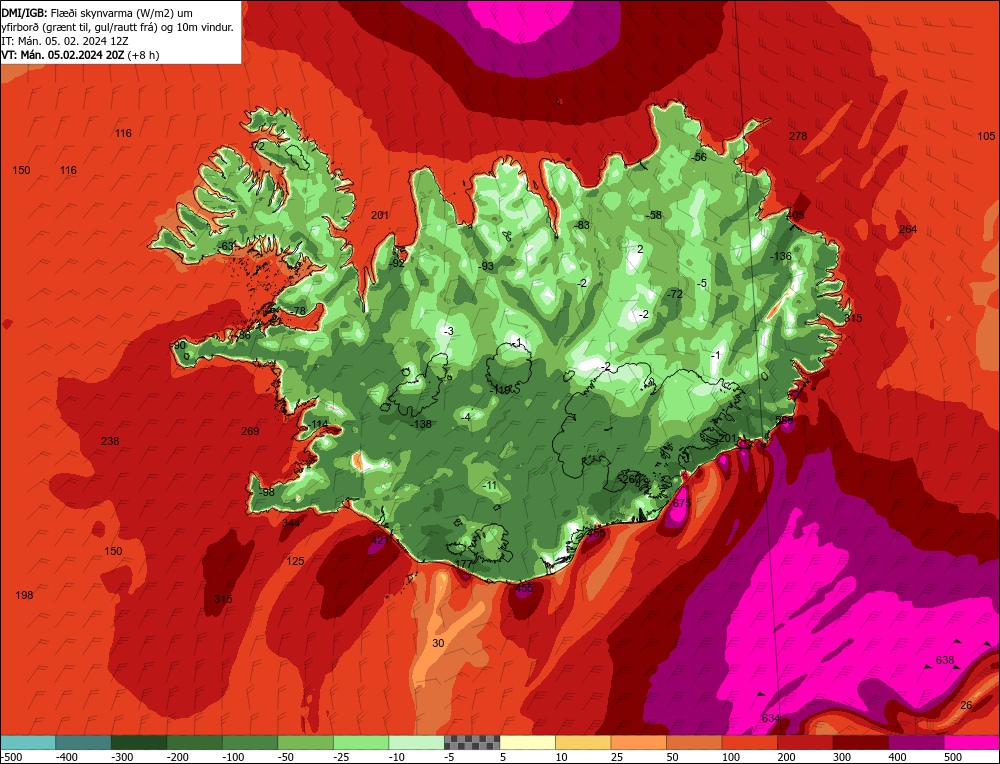Click the pale yellow swatch from 5 to 10
The image size is (1000, 764).
527,742
